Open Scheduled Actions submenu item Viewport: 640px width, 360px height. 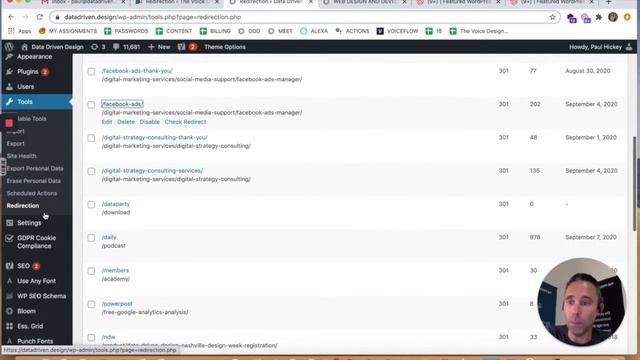(32, 193)
